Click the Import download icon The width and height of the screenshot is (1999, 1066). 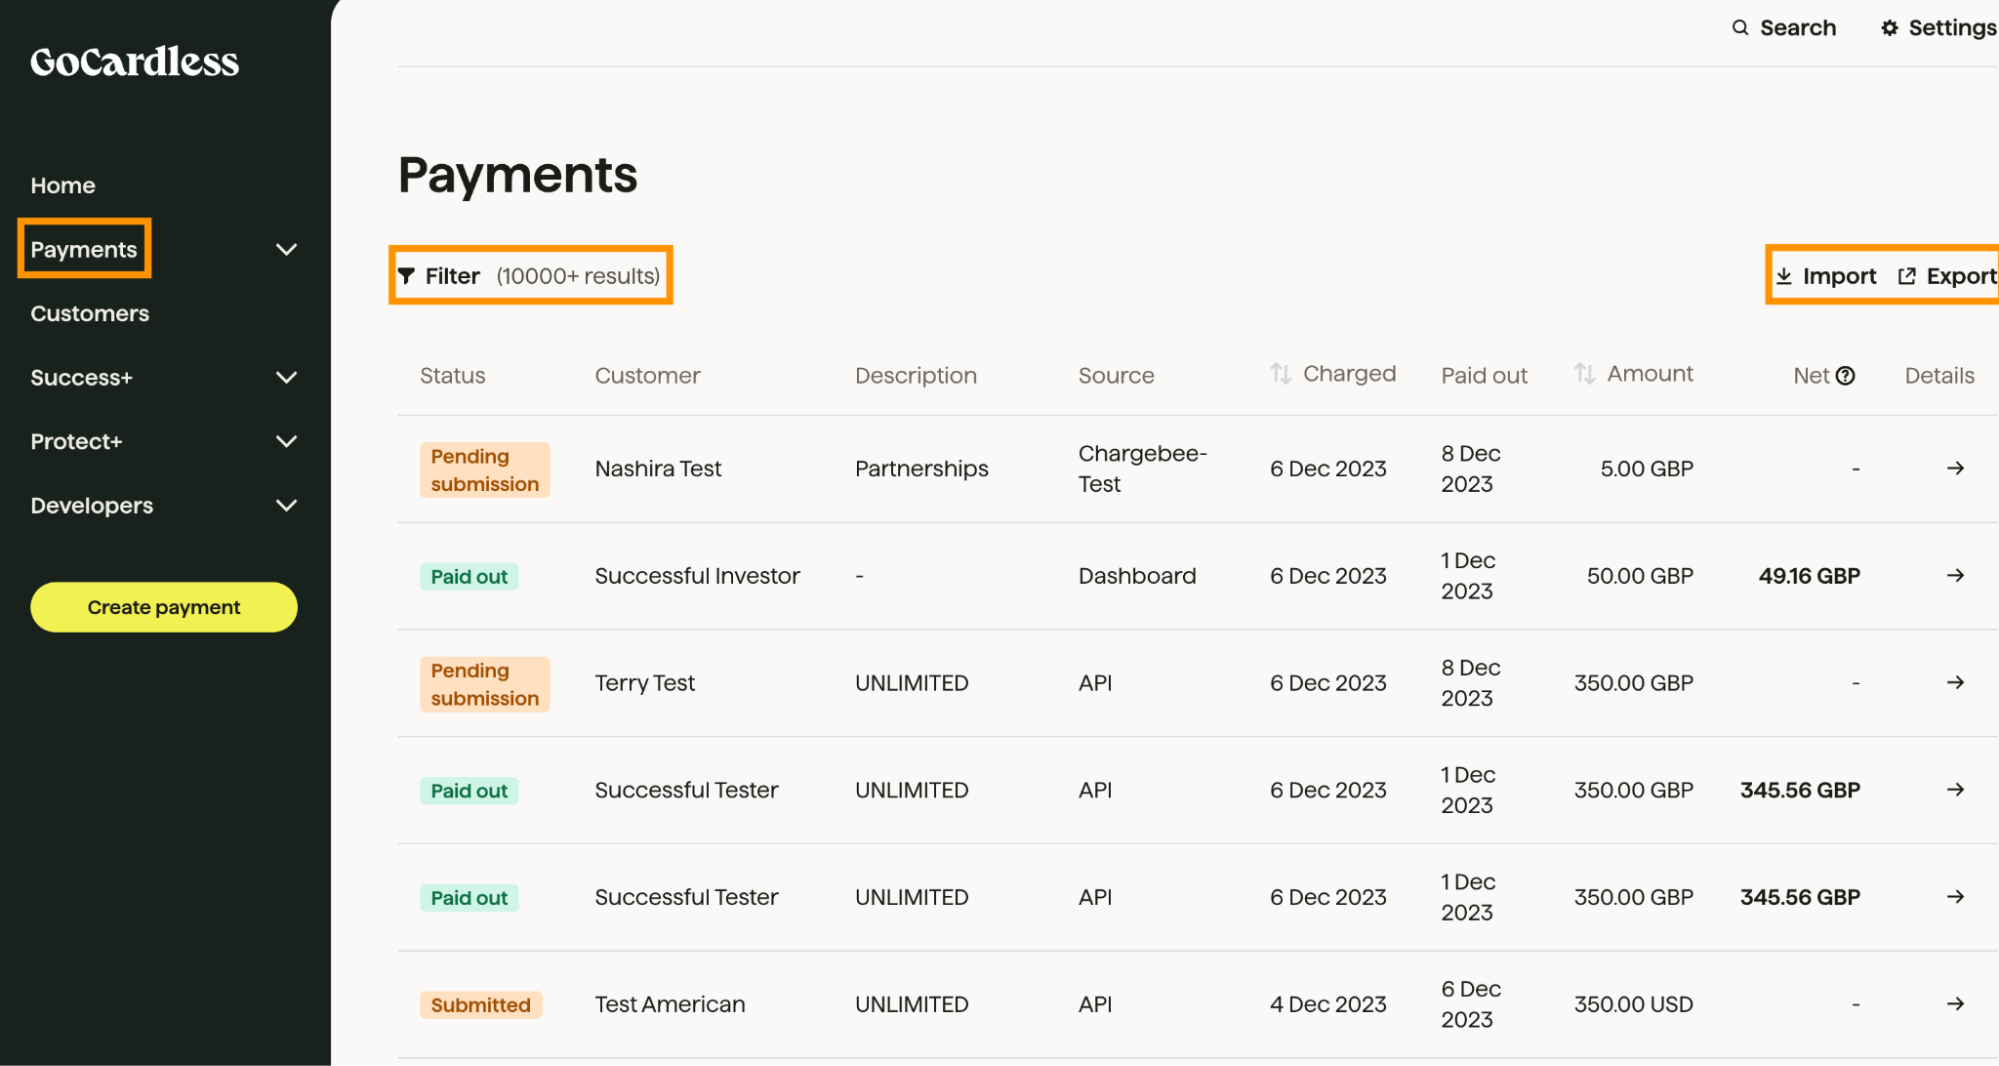tap(1787, 276)
